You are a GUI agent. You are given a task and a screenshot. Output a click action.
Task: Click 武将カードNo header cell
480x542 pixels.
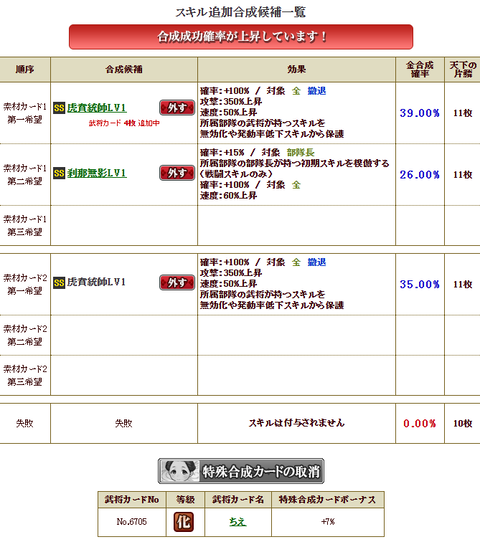pyautogui.click(x=132, y=499)
